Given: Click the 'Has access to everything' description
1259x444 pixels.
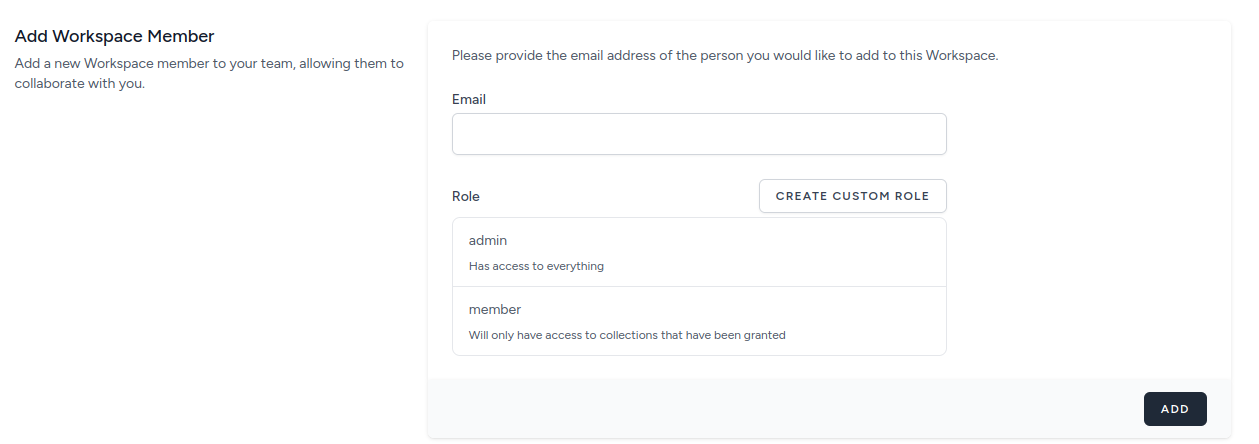Looking at the screenshot, I should tap(536, 267).
